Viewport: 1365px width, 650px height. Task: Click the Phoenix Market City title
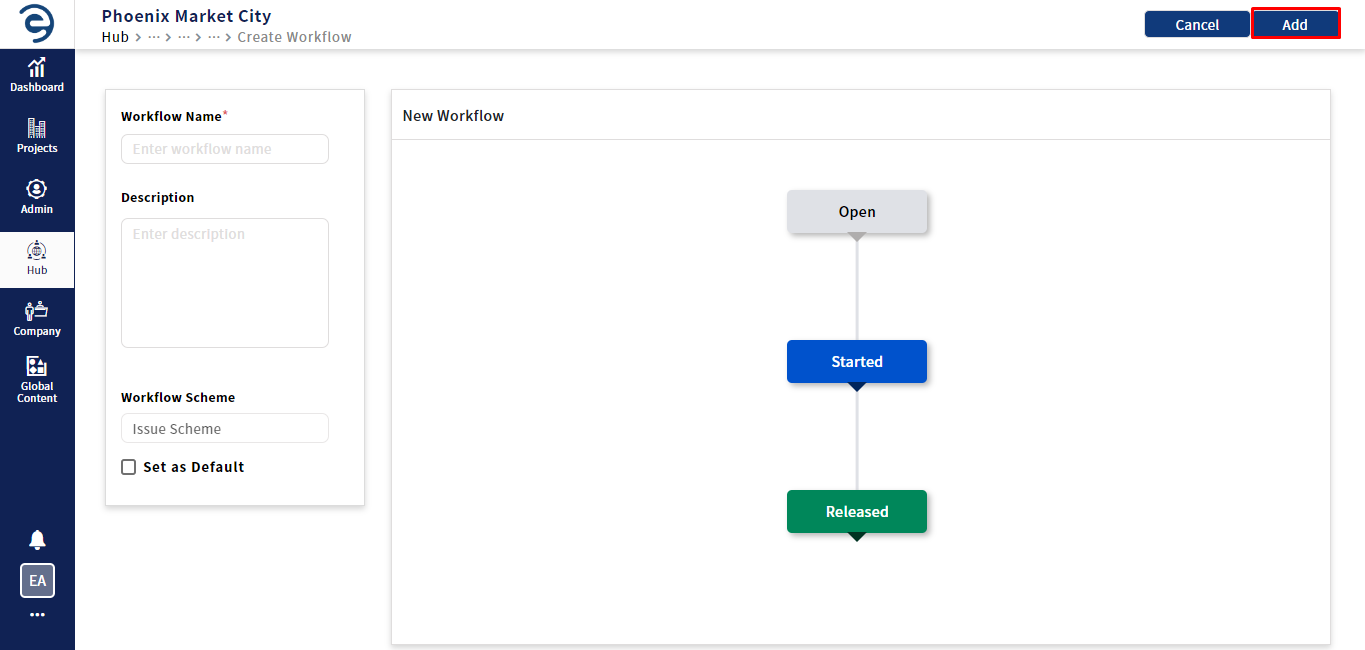pyautogui.click(x=186, y=16)
